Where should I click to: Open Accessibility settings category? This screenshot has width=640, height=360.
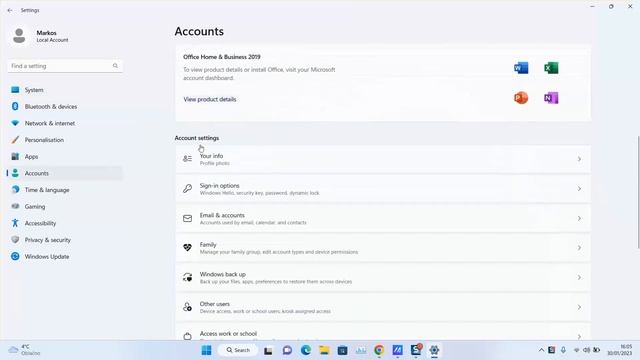pyautogui.click(x=65, y=223)
